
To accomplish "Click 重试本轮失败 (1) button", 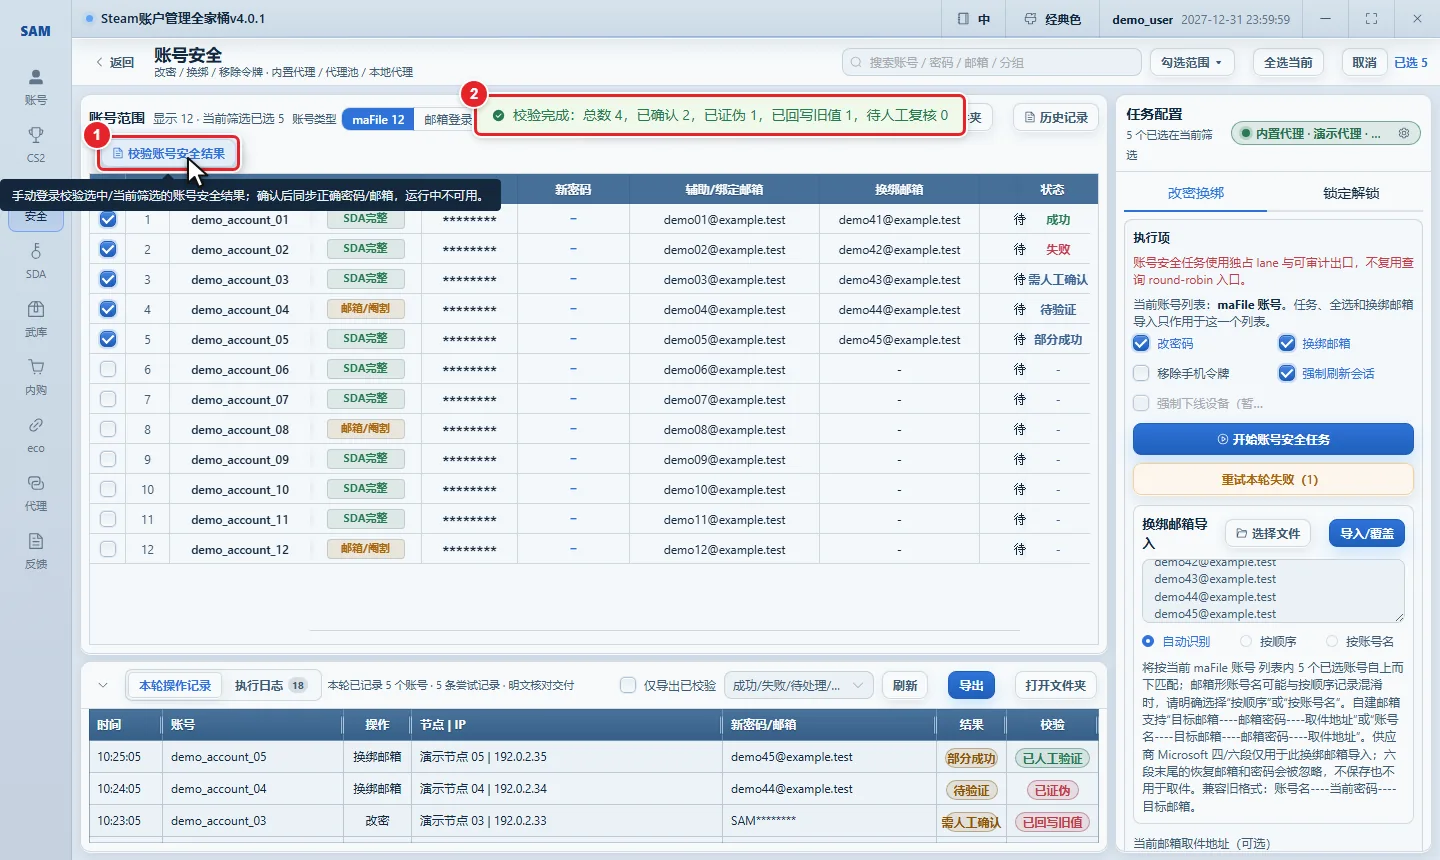I will 1273,479.
